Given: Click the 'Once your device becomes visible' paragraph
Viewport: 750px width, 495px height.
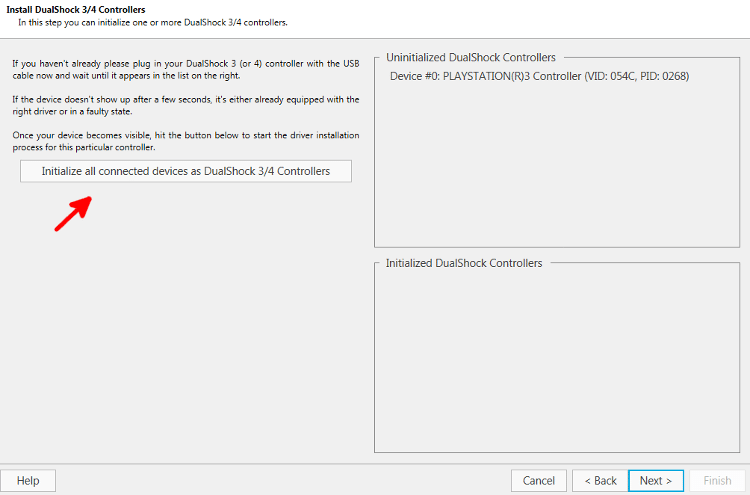Looking at the screenshot, I should 186,141.
